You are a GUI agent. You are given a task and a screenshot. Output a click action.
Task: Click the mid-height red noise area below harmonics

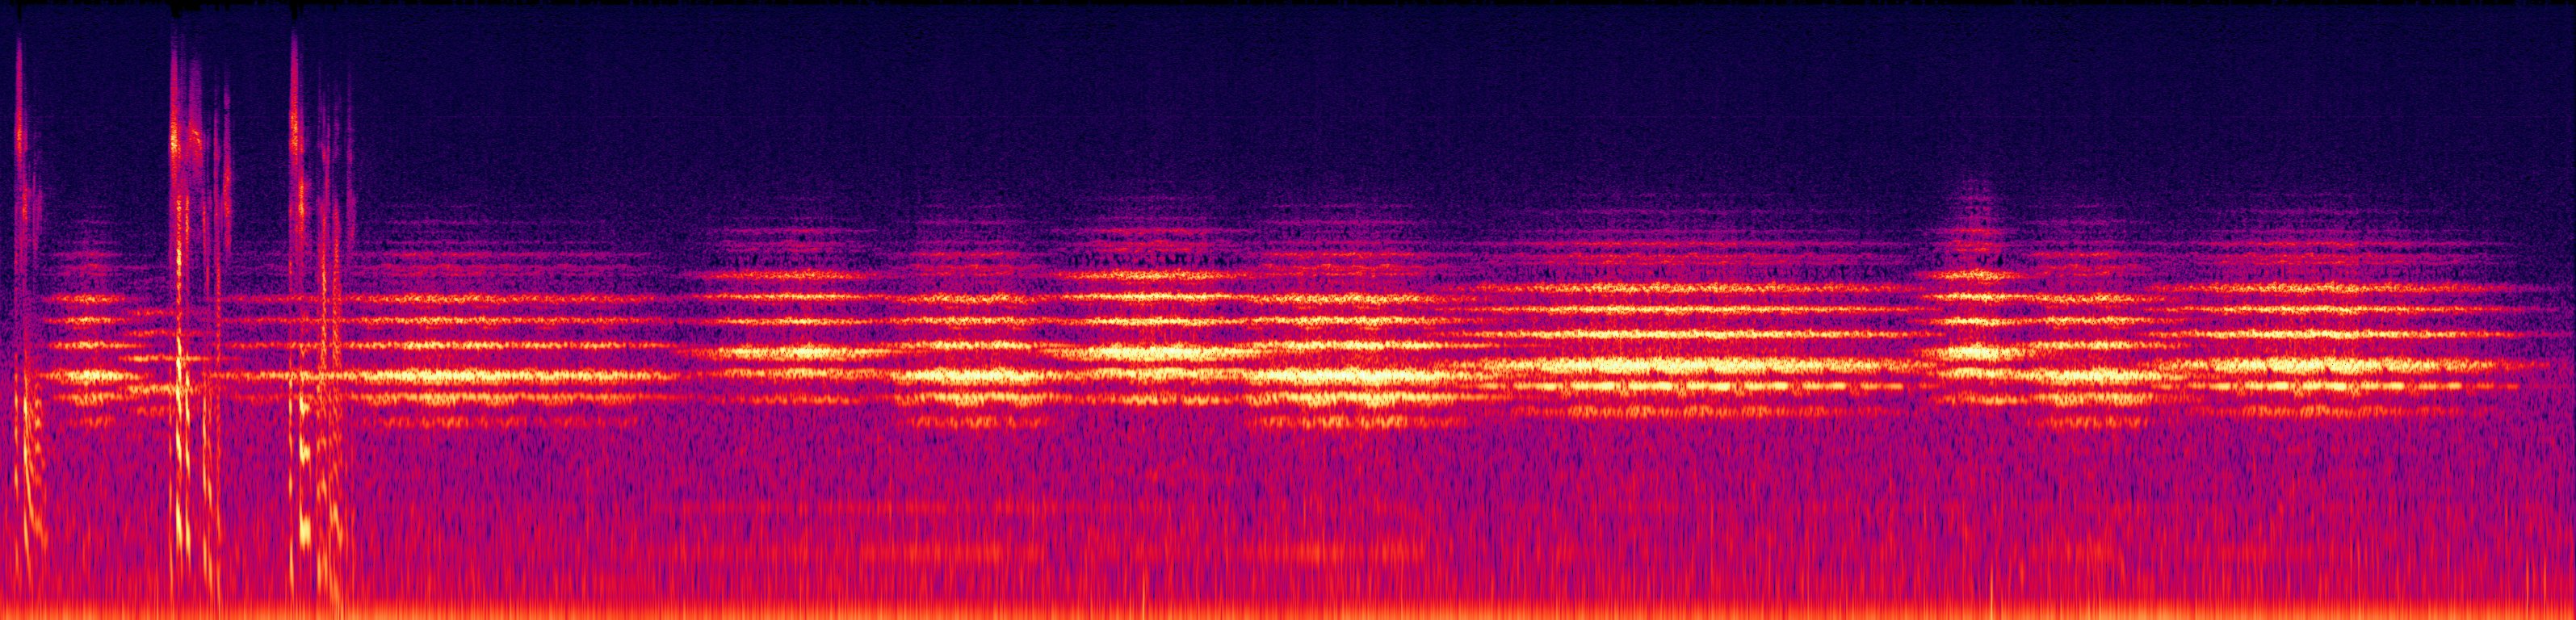[1300, 480]
